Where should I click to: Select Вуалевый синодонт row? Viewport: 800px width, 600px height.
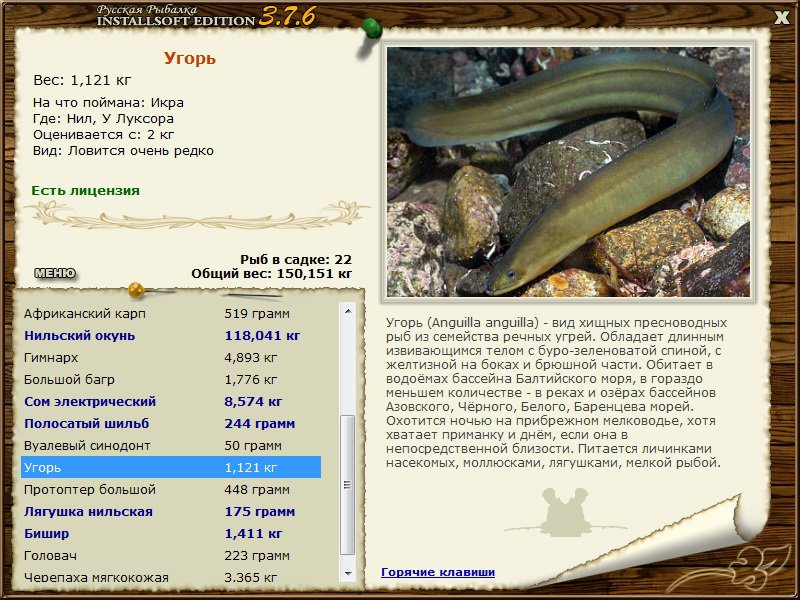click(171, 445)
